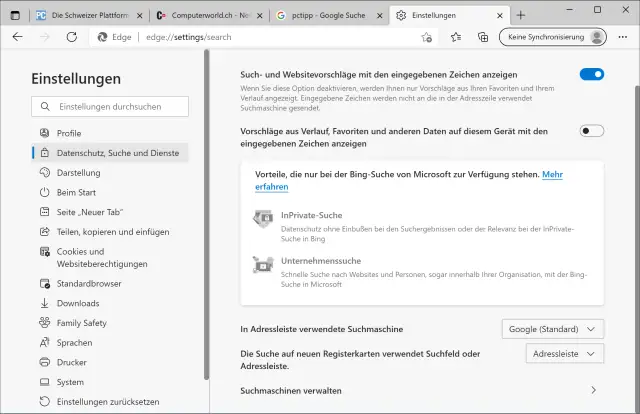Open Drucker settings in sidebar
The image size is (640, 414).
pos(71,362)
